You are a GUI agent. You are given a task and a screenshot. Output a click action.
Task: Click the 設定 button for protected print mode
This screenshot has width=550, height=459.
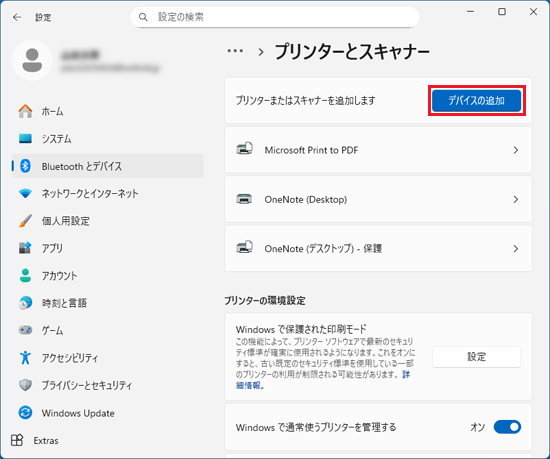pyautogui.click(x=476, y=357)
